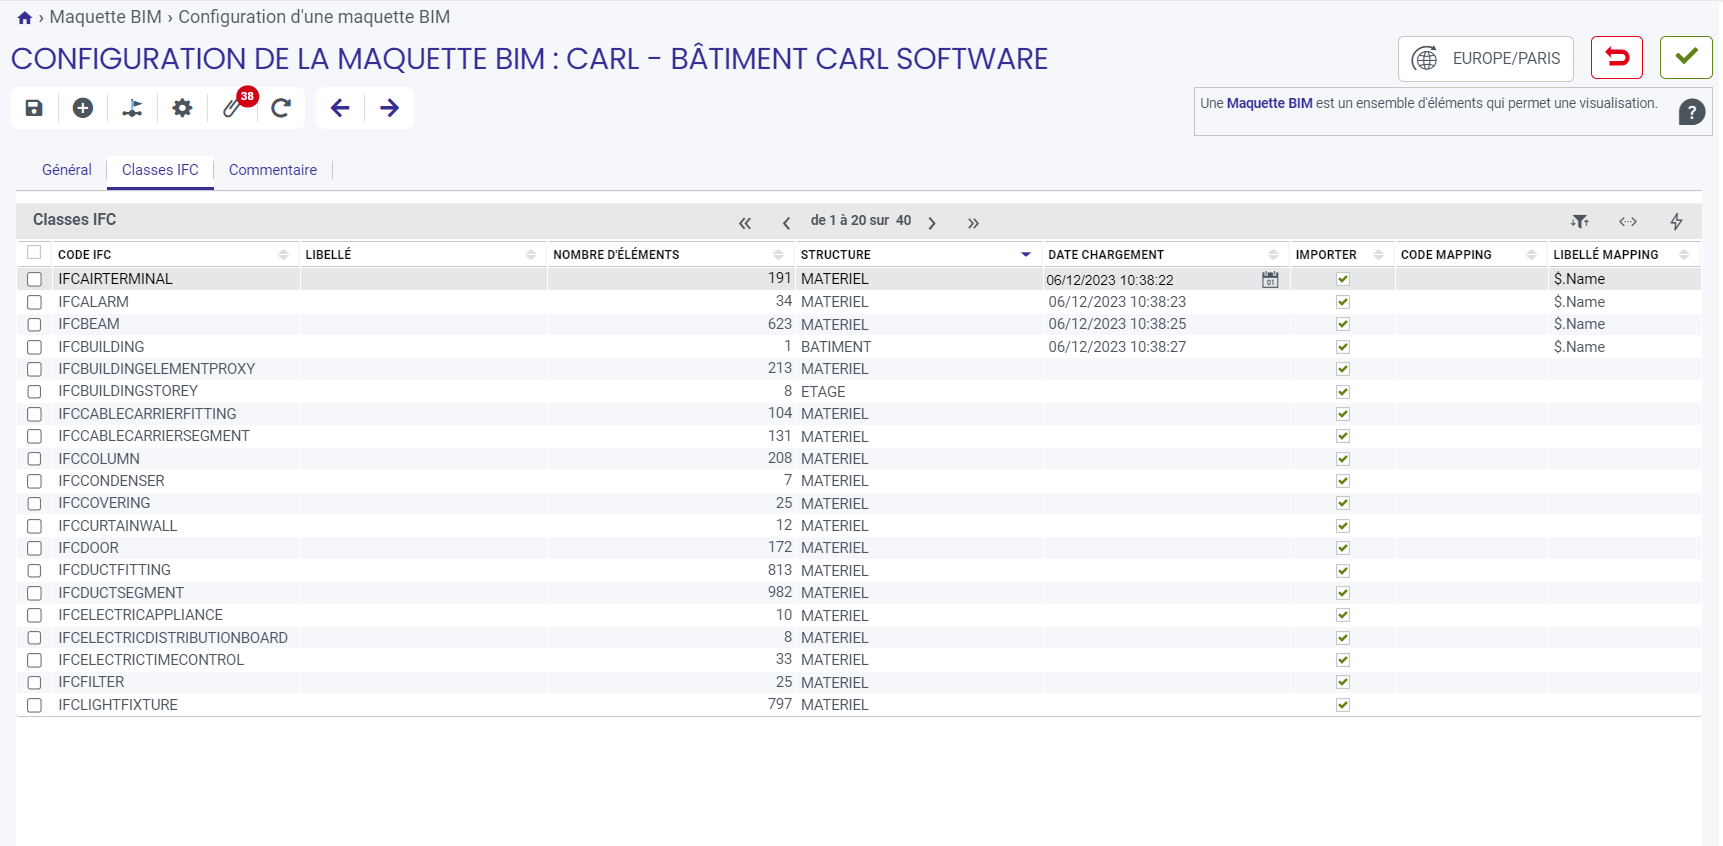
Task: Click the help question mark icon
Action: tap(1691, 112)
